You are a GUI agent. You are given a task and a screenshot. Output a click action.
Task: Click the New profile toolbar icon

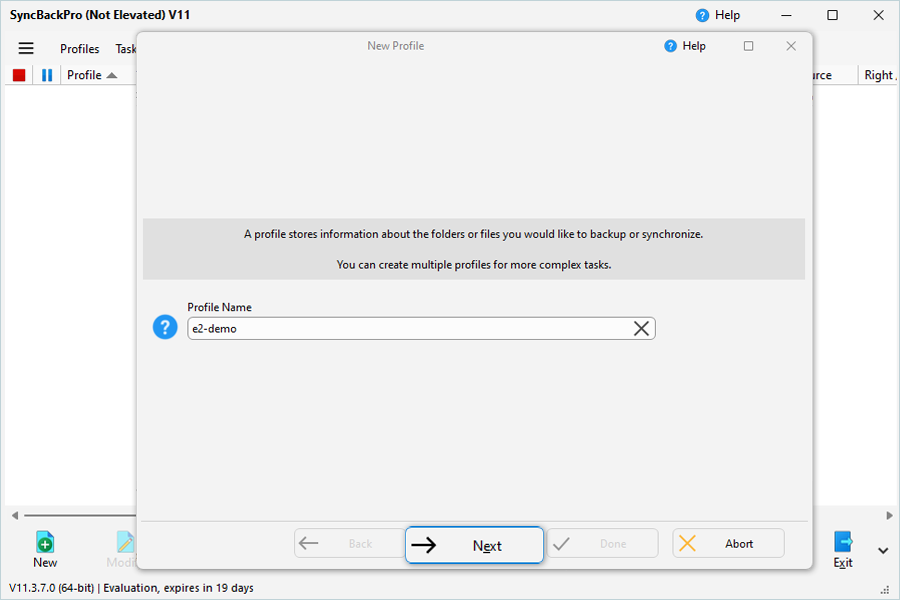[x=45, y=549]
